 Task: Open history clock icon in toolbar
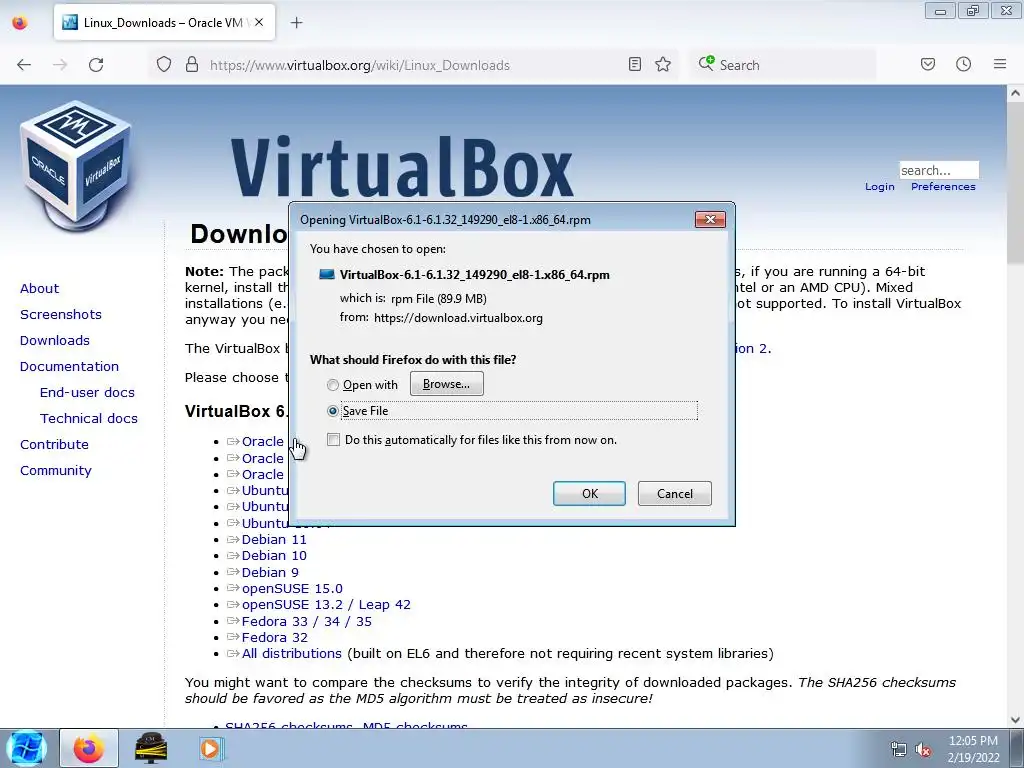pyautogui.click(x=963, y=64)
